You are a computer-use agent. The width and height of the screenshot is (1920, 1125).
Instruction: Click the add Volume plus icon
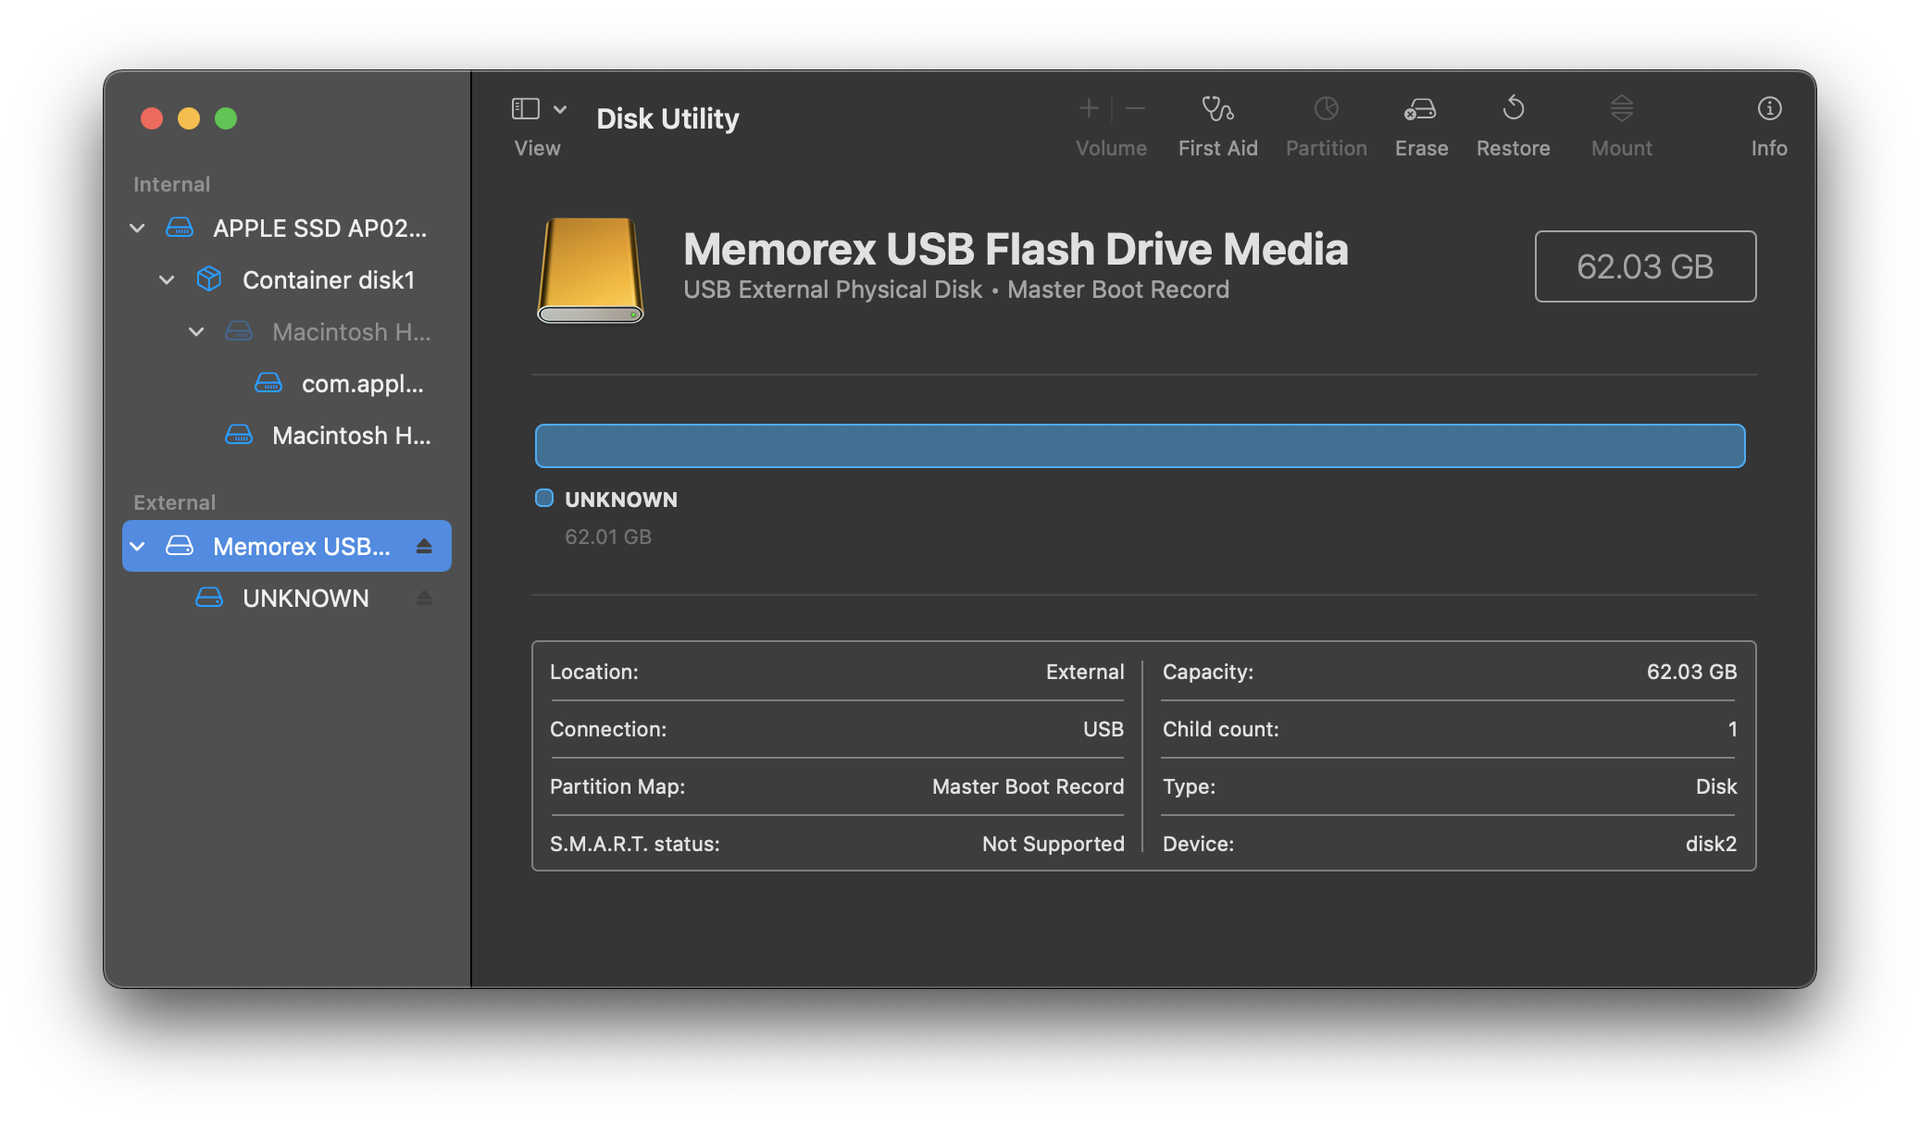pyautogui.click(x=1089, y=108)
